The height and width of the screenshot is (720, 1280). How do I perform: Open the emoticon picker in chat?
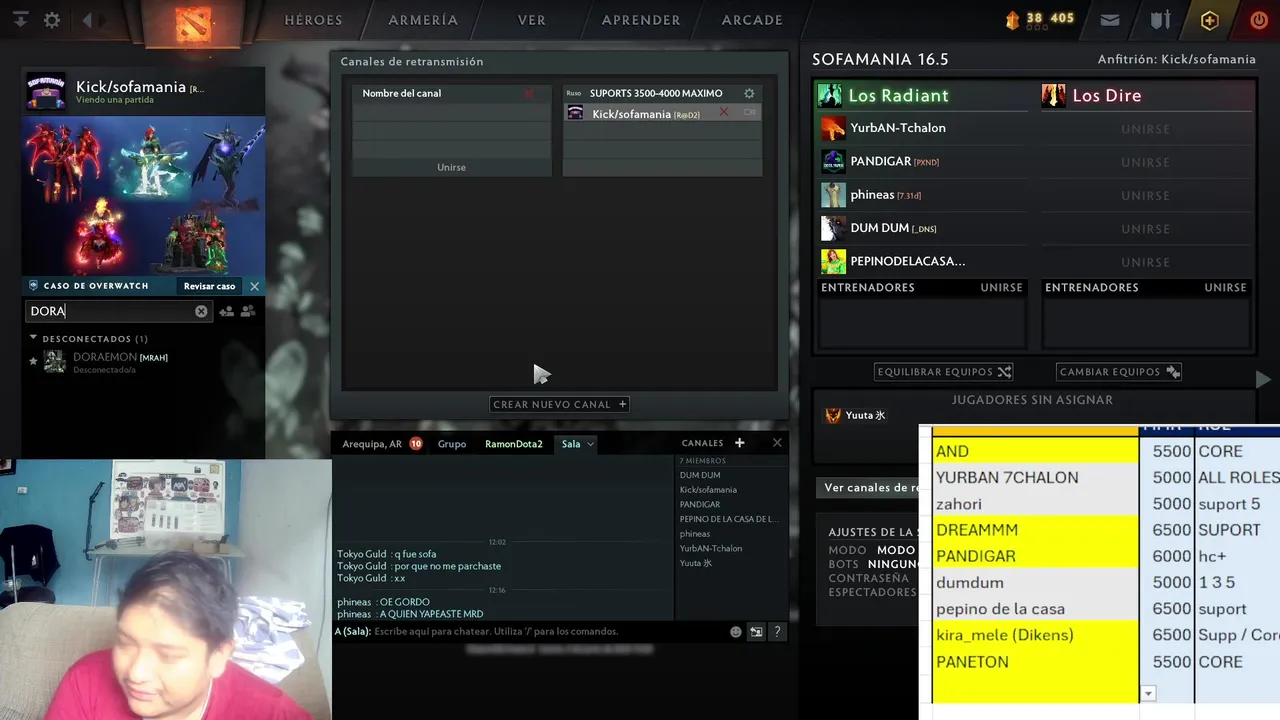[x=736, y=631]
